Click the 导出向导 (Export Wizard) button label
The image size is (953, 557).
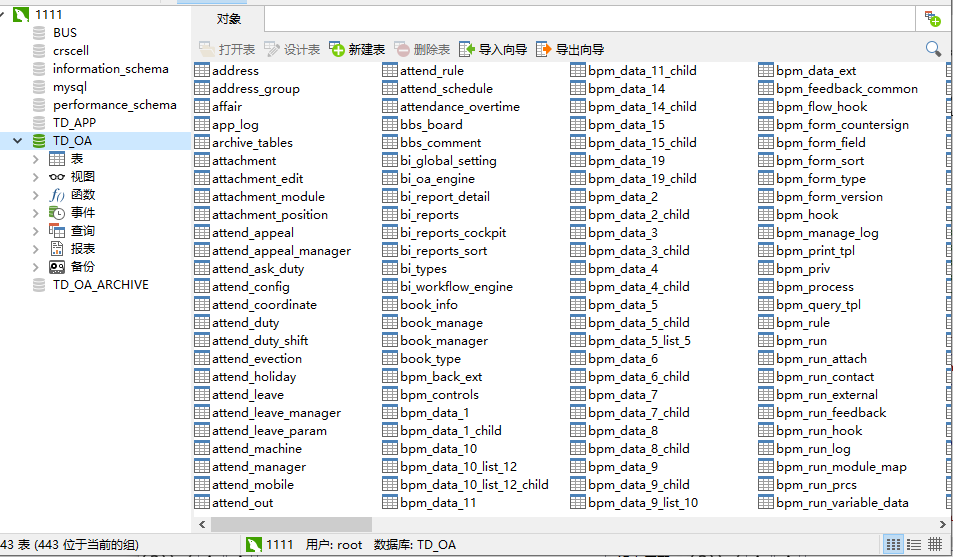(580, 49)
